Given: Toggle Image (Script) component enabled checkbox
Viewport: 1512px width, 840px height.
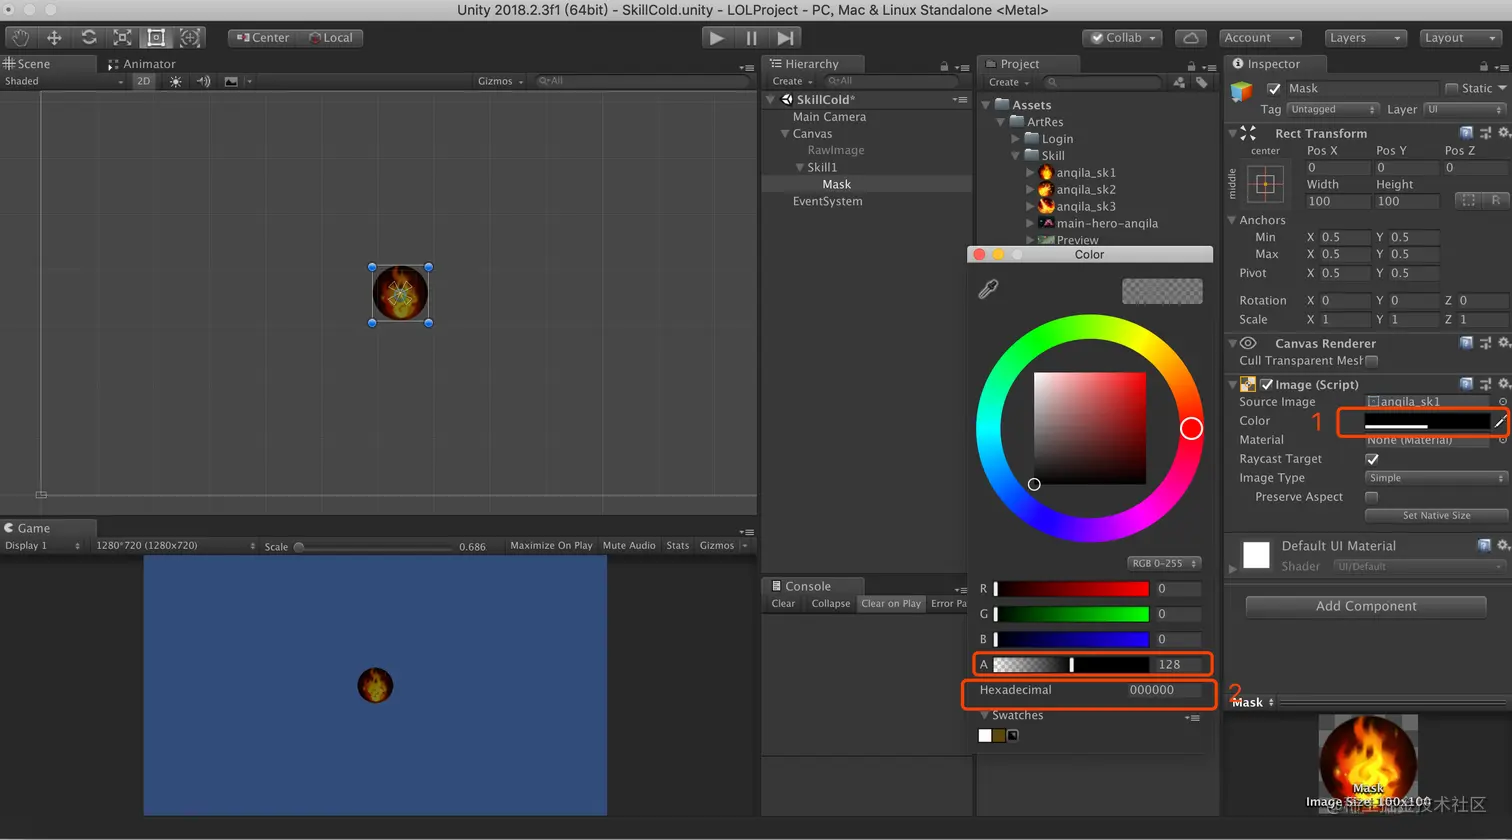Looking at the screenshot, I should [1267, 385].
